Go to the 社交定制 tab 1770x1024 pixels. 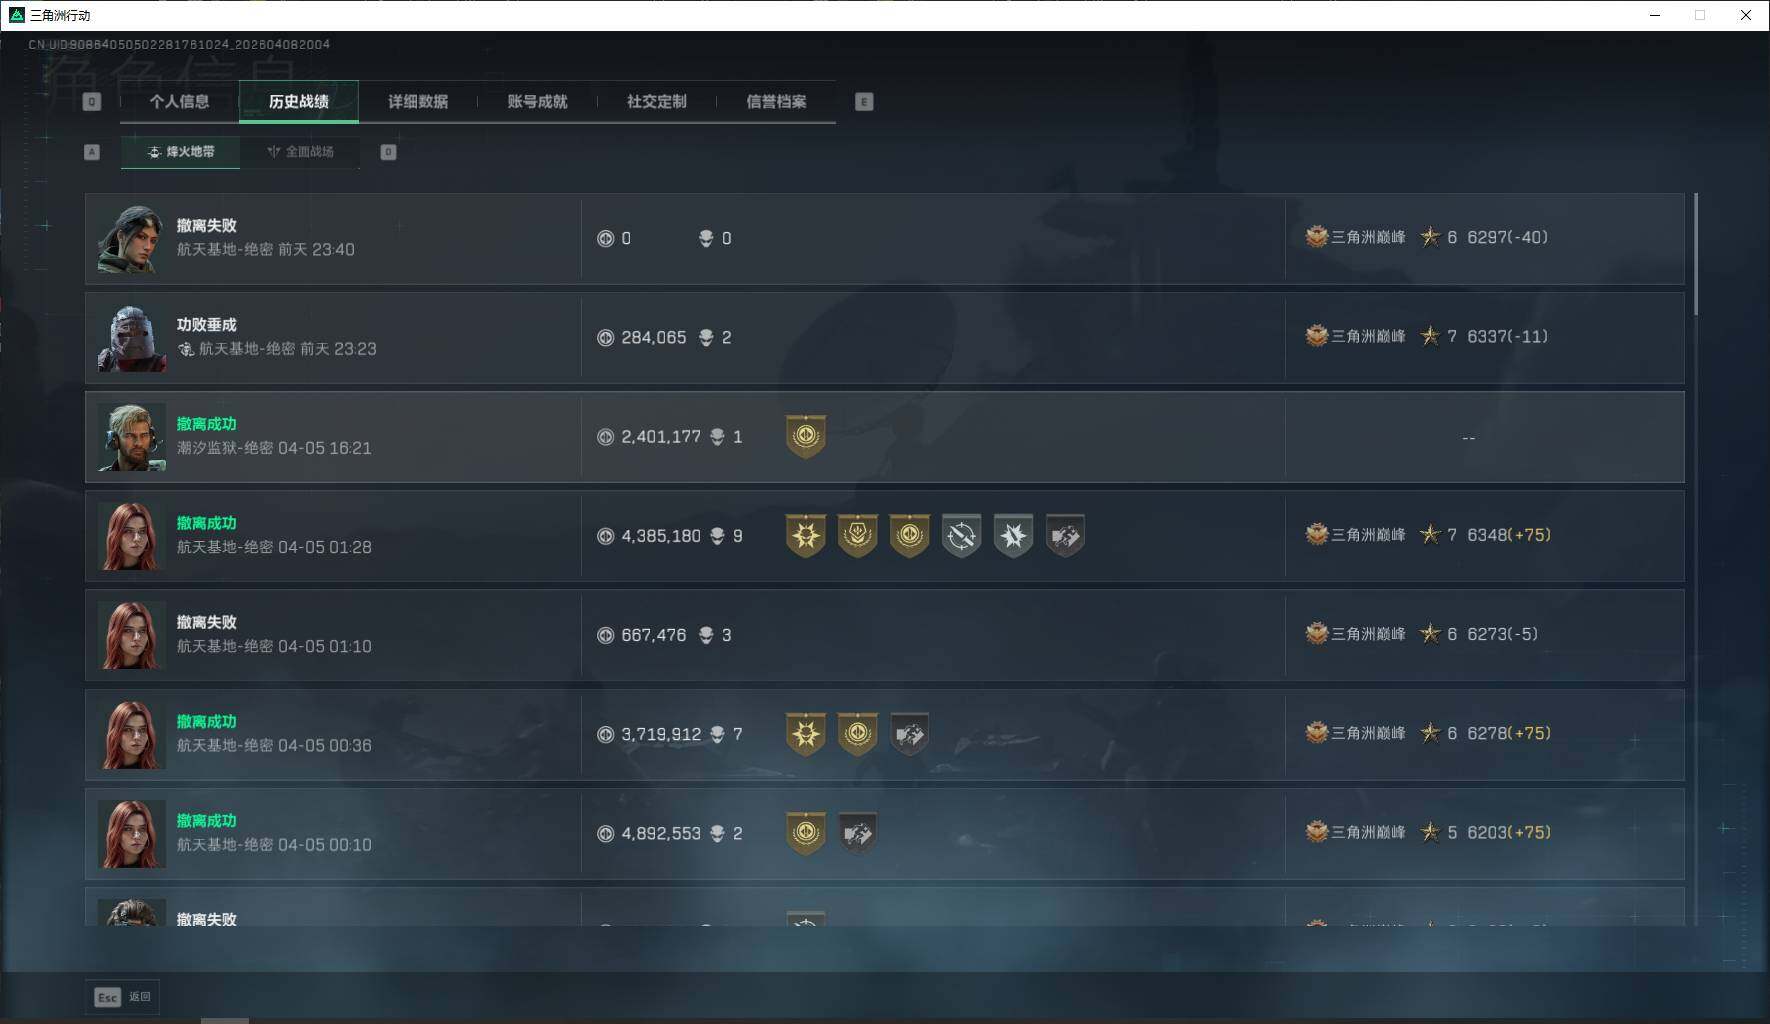pos(656,102)
